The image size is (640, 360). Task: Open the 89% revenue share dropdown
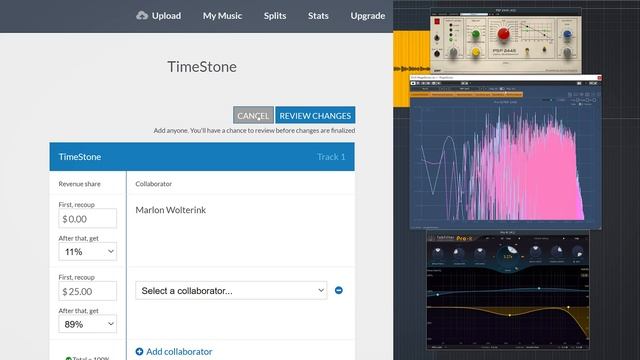pos(87,324)
